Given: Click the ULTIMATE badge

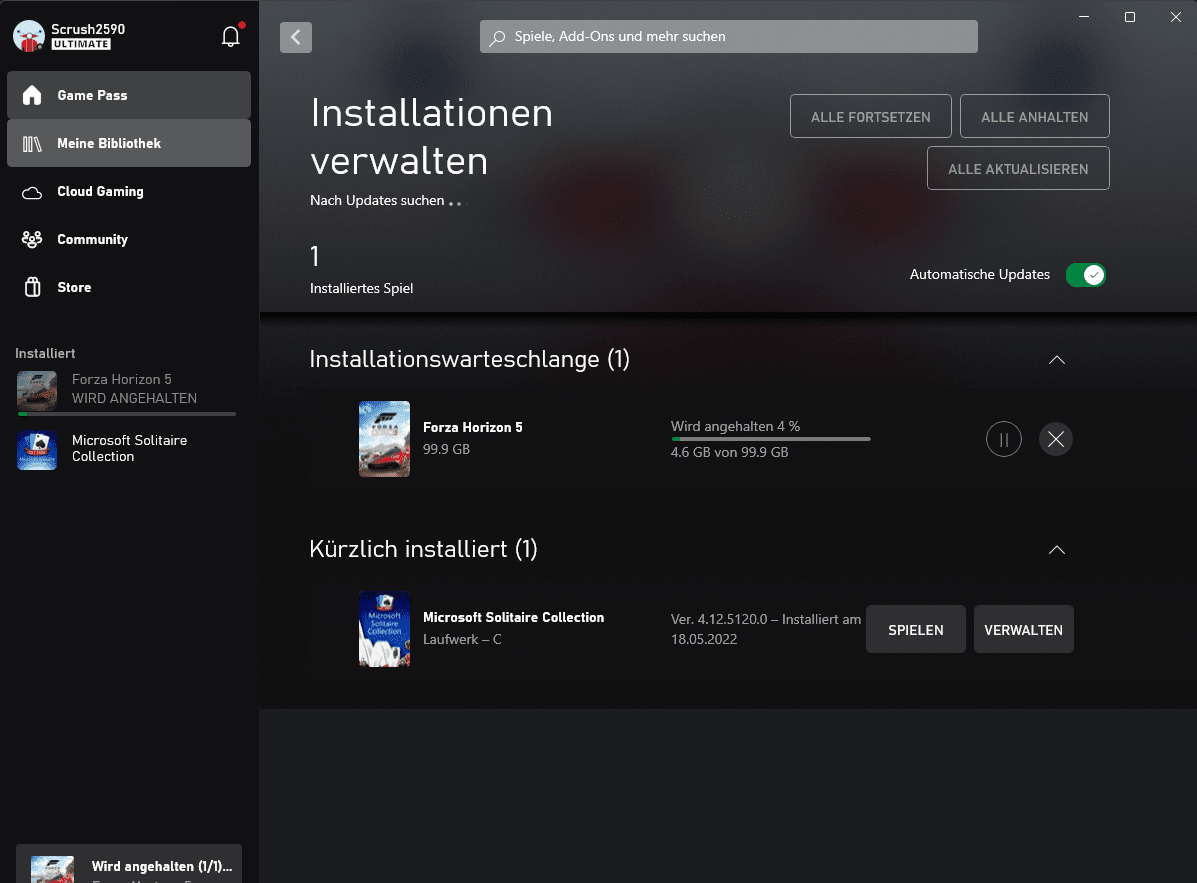Looking at the screenshot, I should click(82, 44).
